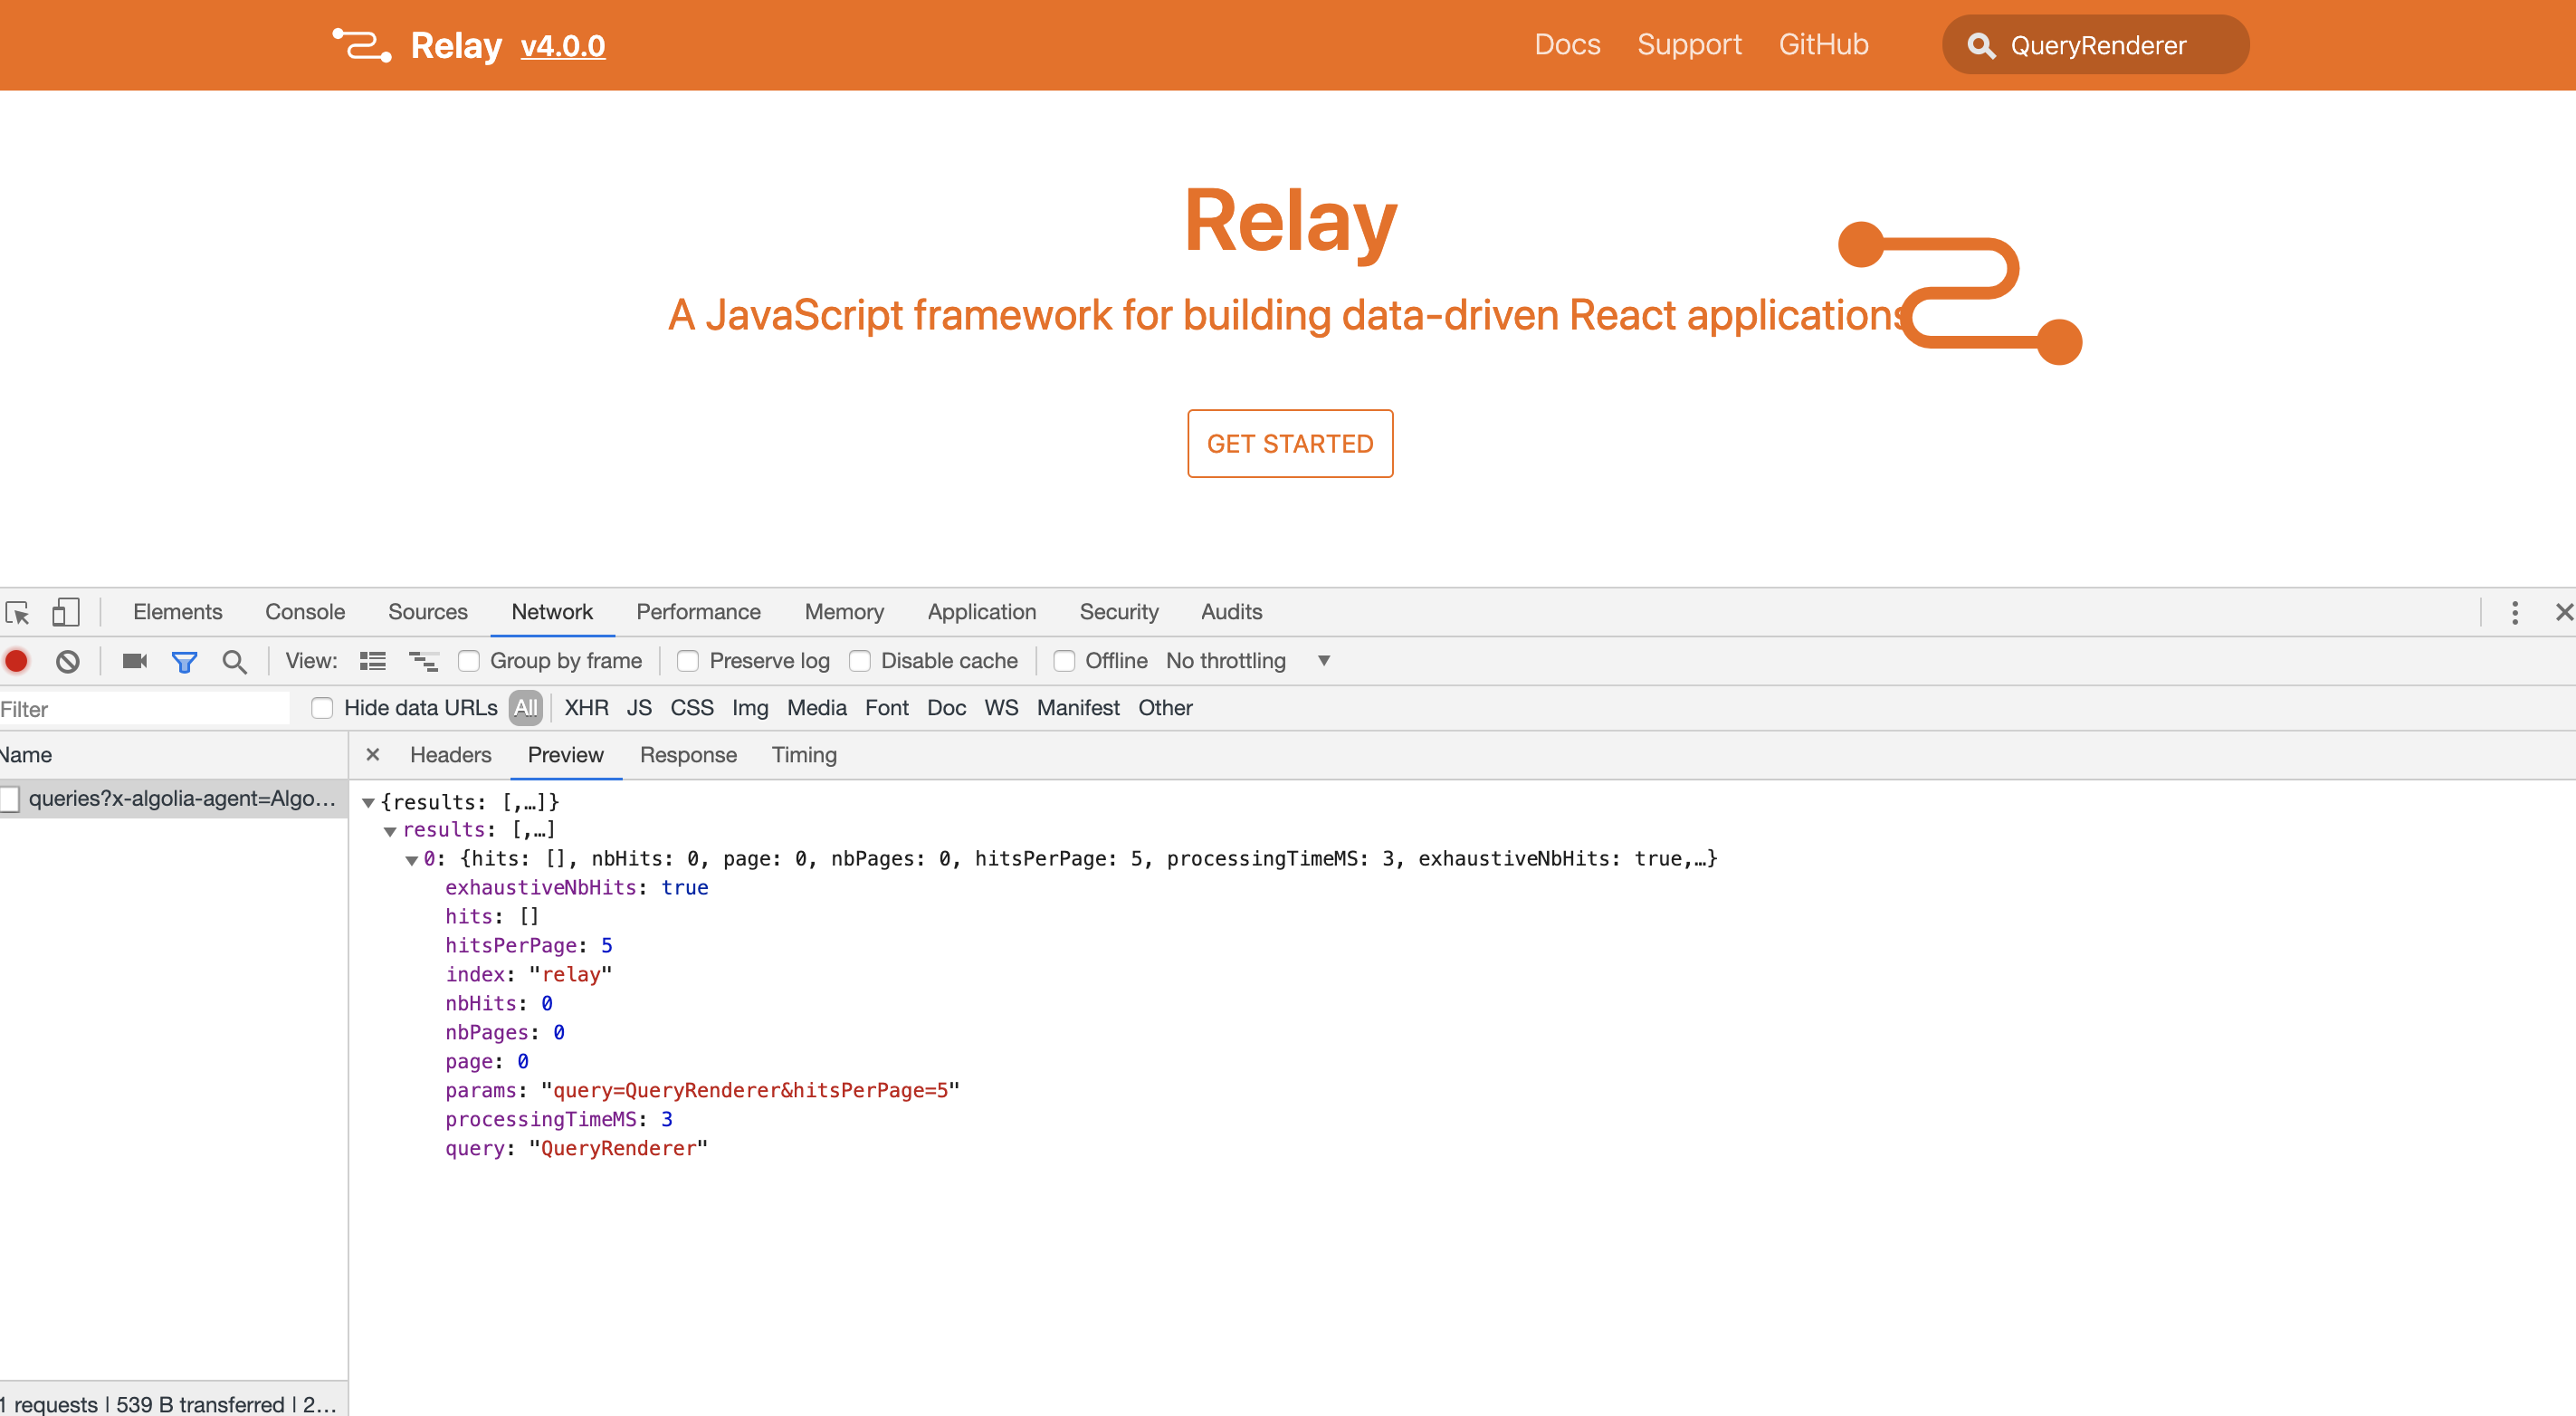Search network requests with the magnifier icon
This screenshot has height=1416, width=2576.
pos(235,661)
